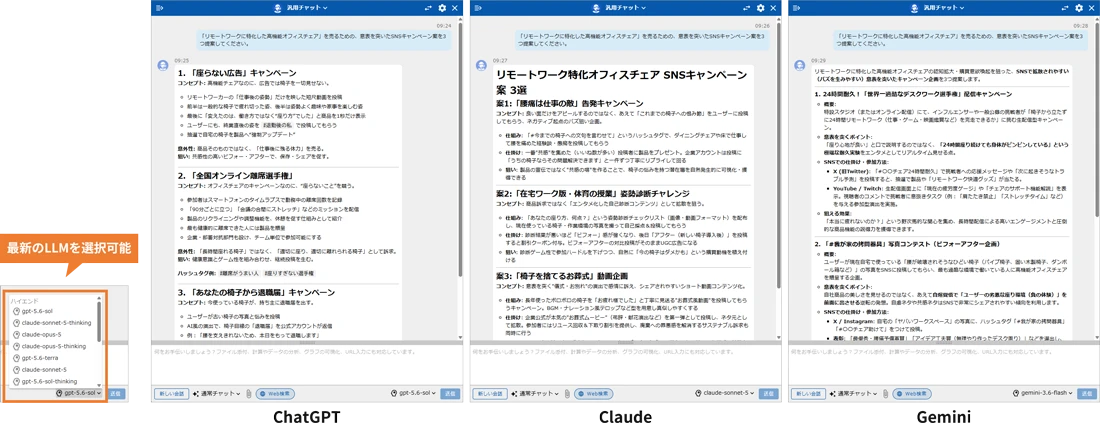
Task: Click 新しい会話 button in Claude window
Action: [489, 394]
